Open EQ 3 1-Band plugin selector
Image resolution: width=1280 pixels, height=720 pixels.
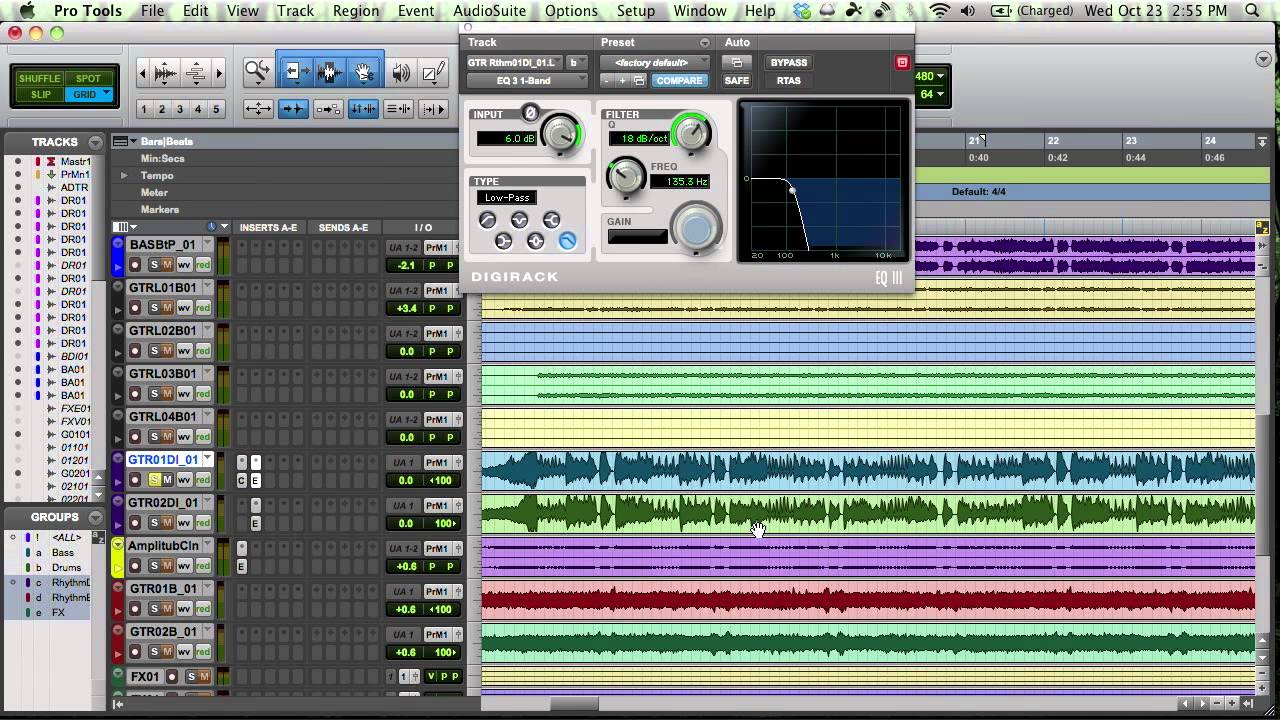click(x=526, y=81)
